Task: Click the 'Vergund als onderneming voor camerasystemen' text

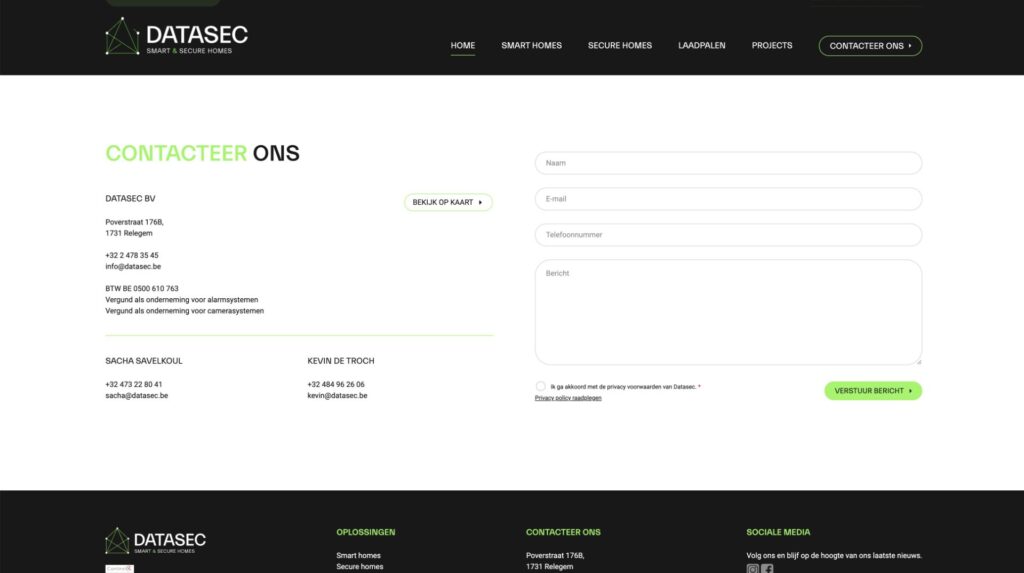Action: coord(185,311)
